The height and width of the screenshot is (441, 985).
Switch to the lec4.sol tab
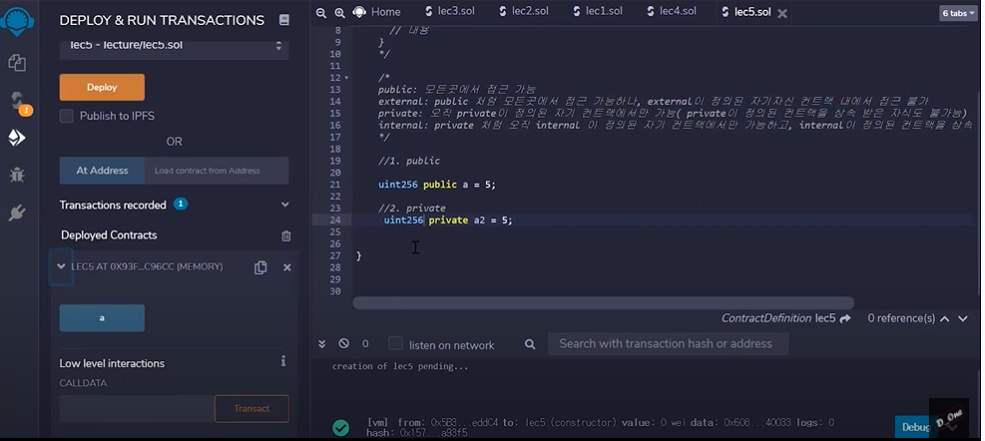tap(672, 11)
